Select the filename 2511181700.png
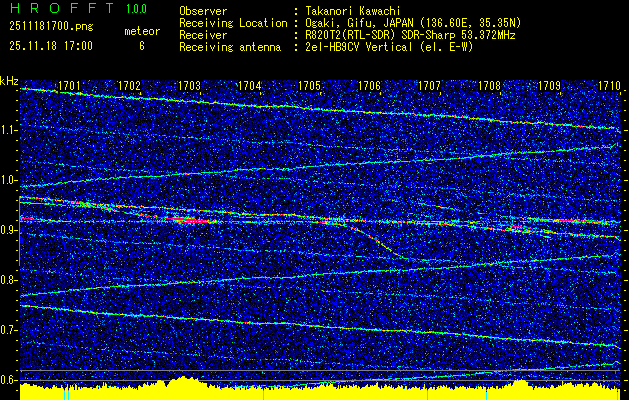The height and width of the screenshot is (400, 629). point(51,27)
